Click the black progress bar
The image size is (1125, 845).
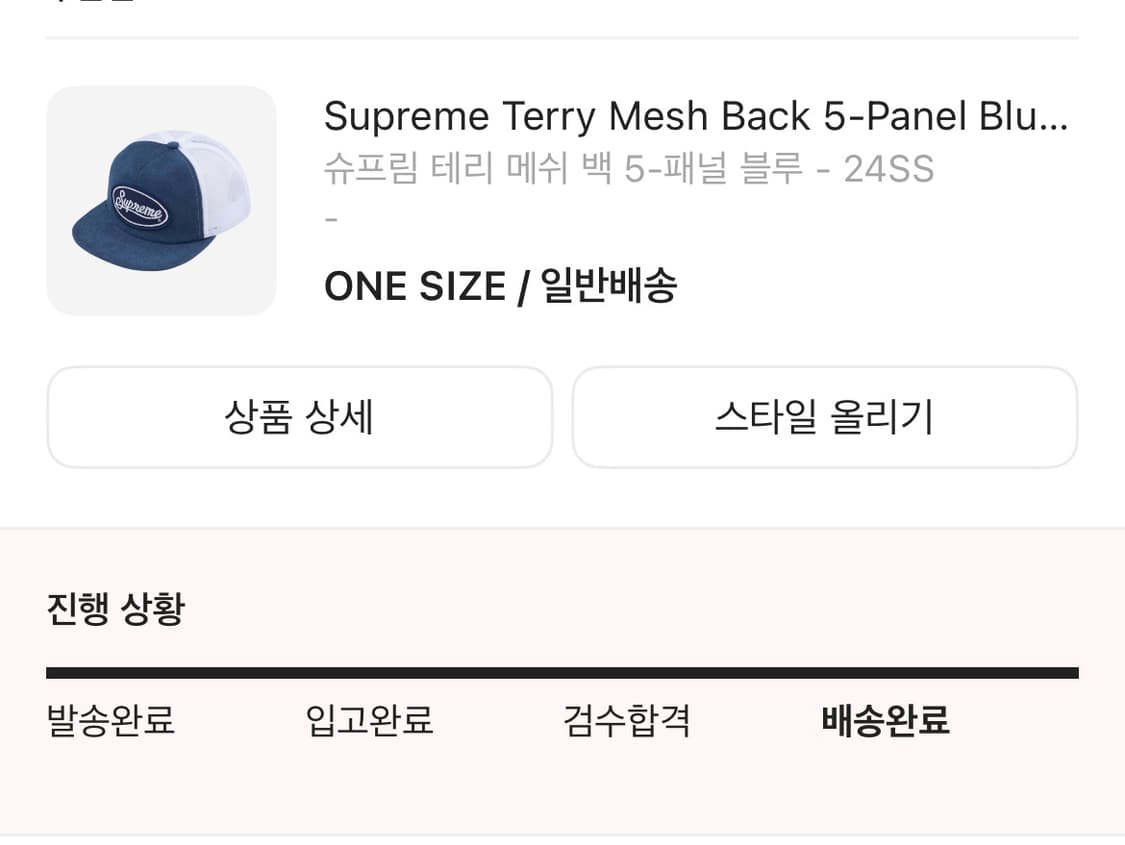(562, 673)
